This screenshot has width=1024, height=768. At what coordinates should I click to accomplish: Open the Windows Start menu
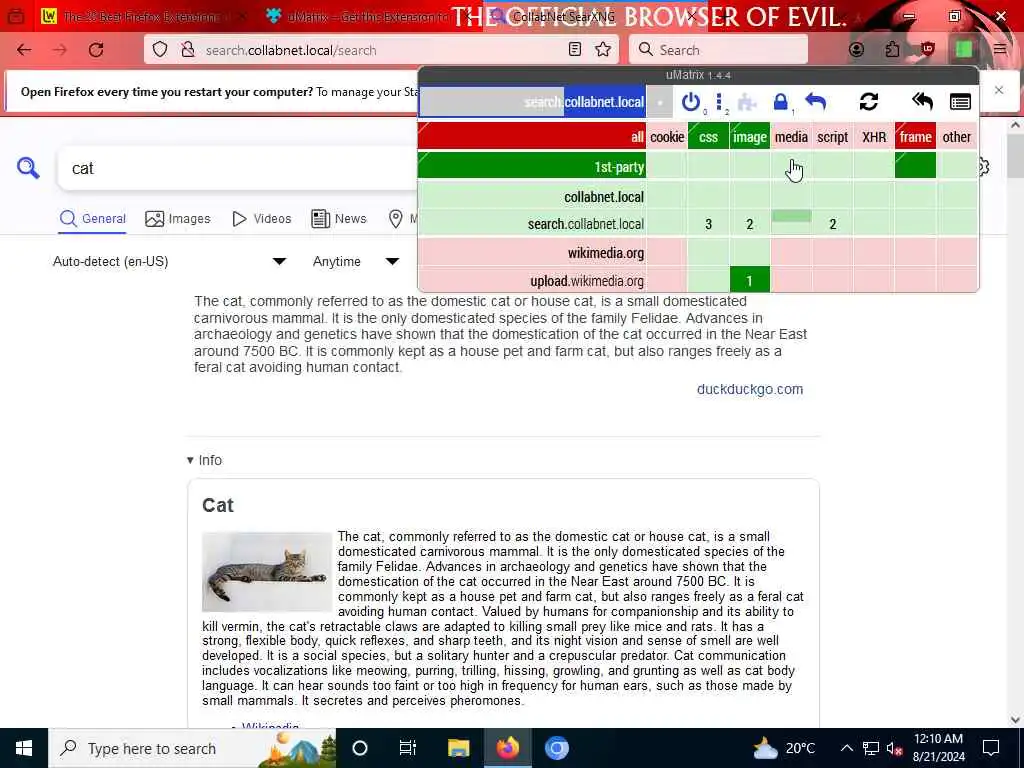pos(24,748)
